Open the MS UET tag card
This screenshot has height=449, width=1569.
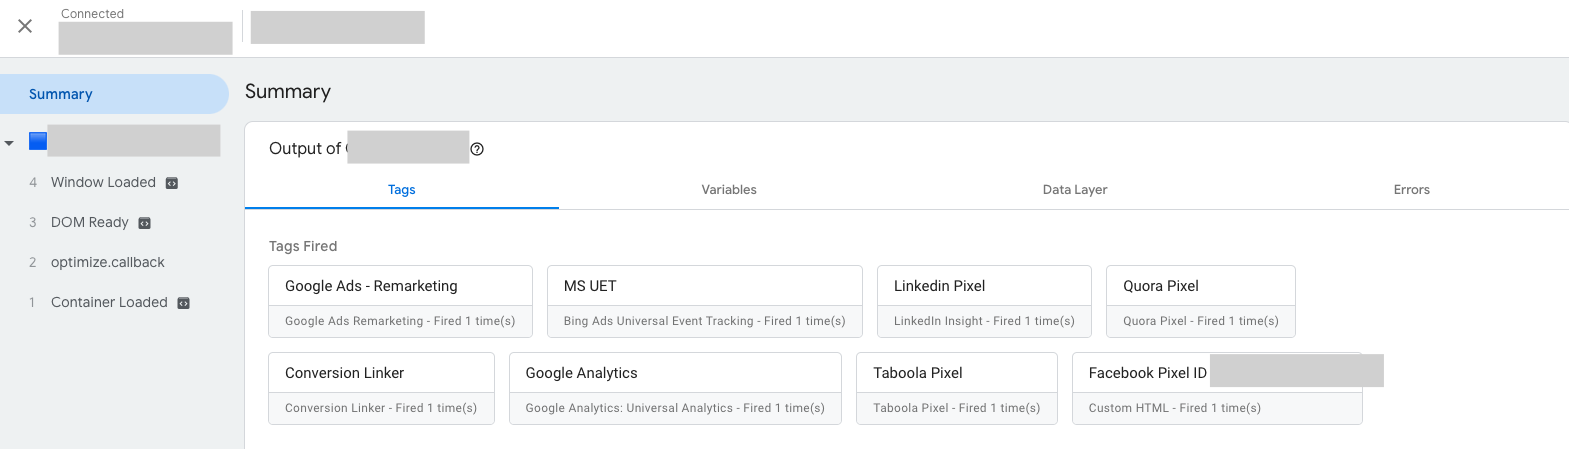click(x=704, y=301)
